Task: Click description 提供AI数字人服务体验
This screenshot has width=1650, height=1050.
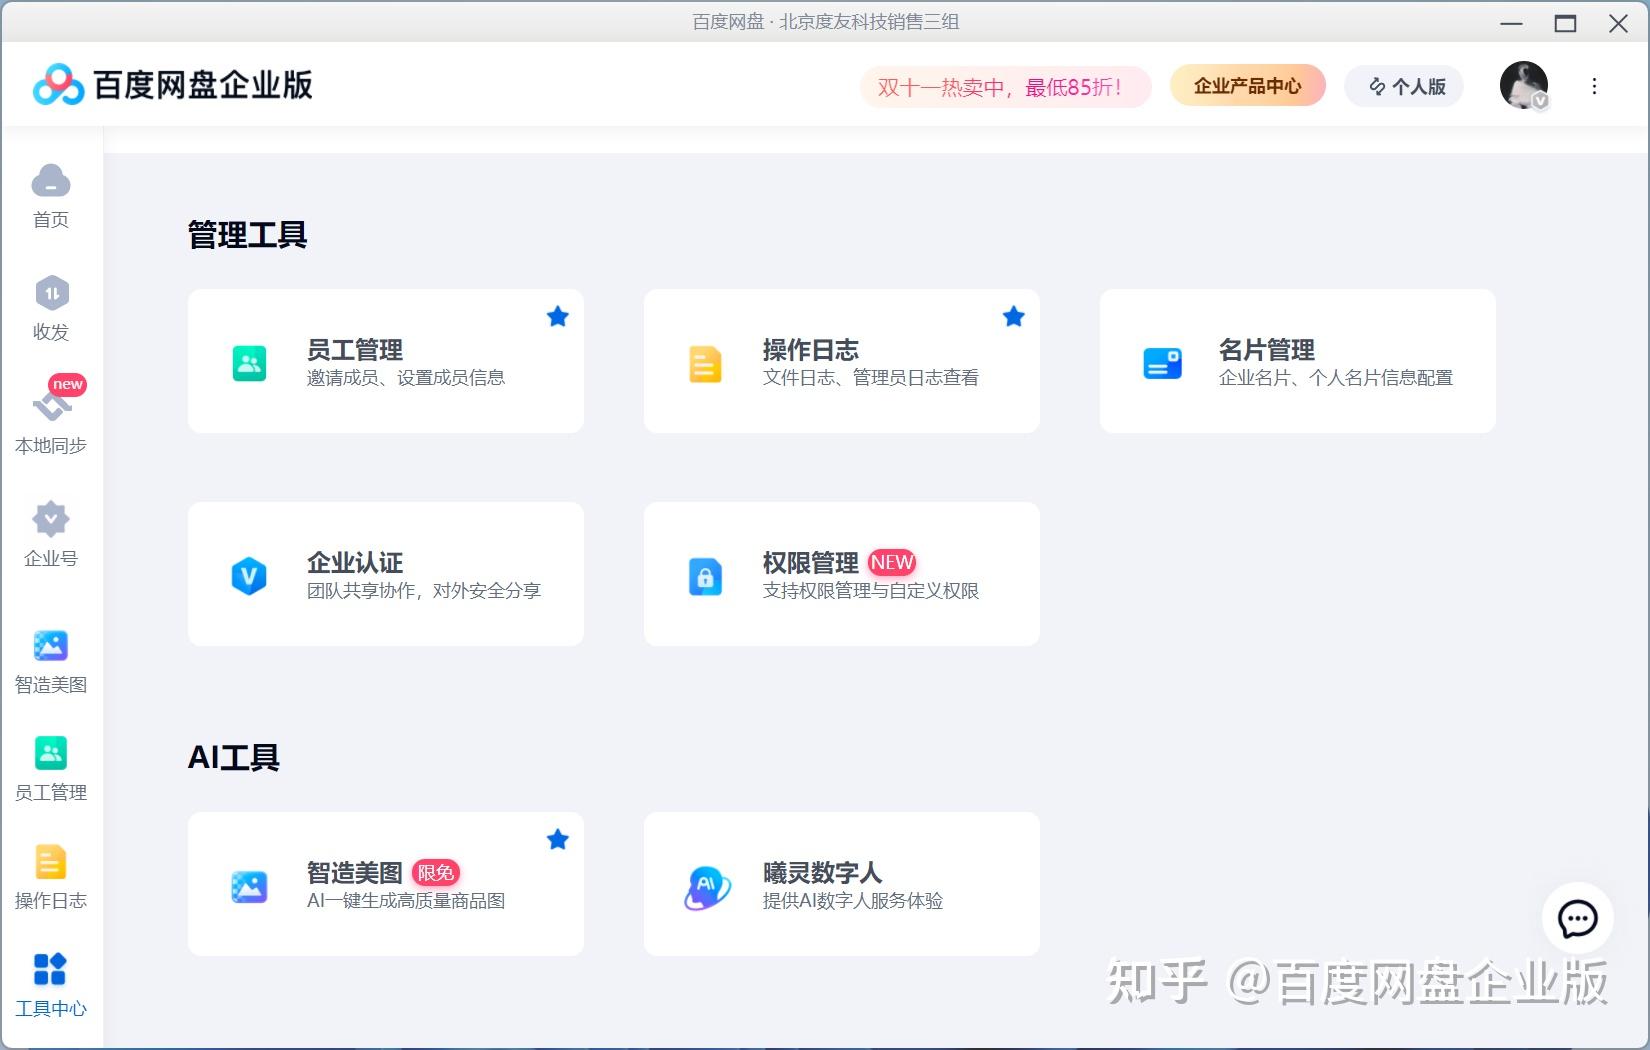Action: [x=853, y=901]
